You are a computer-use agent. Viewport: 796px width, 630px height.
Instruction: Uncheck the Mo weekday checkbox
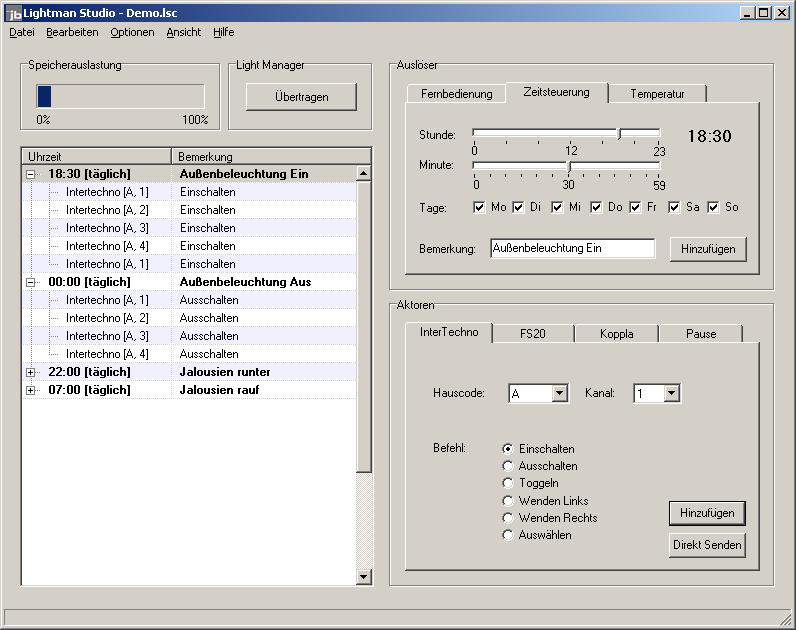click(x=480, y=207)
